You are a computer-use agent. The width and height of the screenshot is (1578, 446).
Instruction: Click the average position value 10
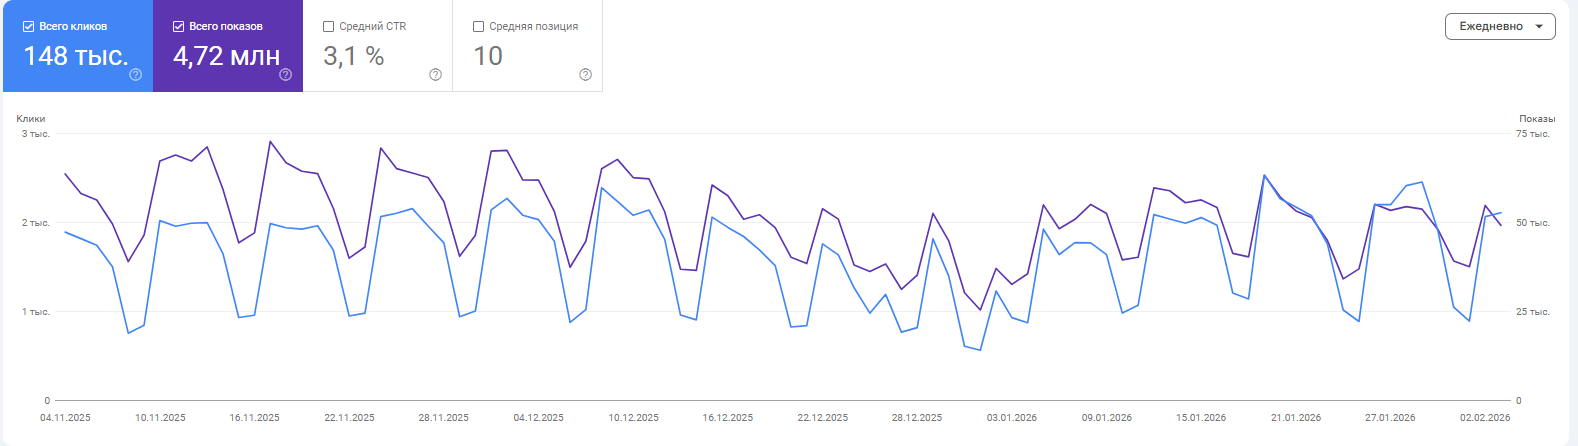tap(488, 56)
